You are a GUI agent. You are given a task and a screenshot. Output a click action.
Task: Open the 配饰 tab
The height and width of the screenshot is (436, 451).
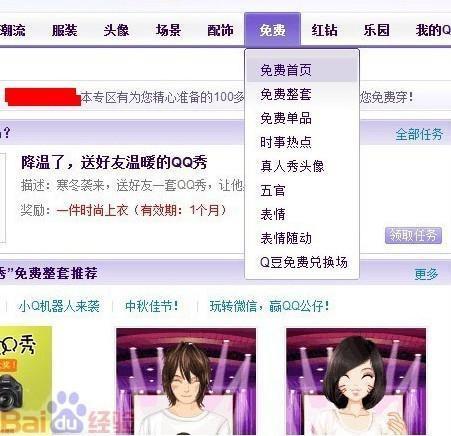(220, 31)
